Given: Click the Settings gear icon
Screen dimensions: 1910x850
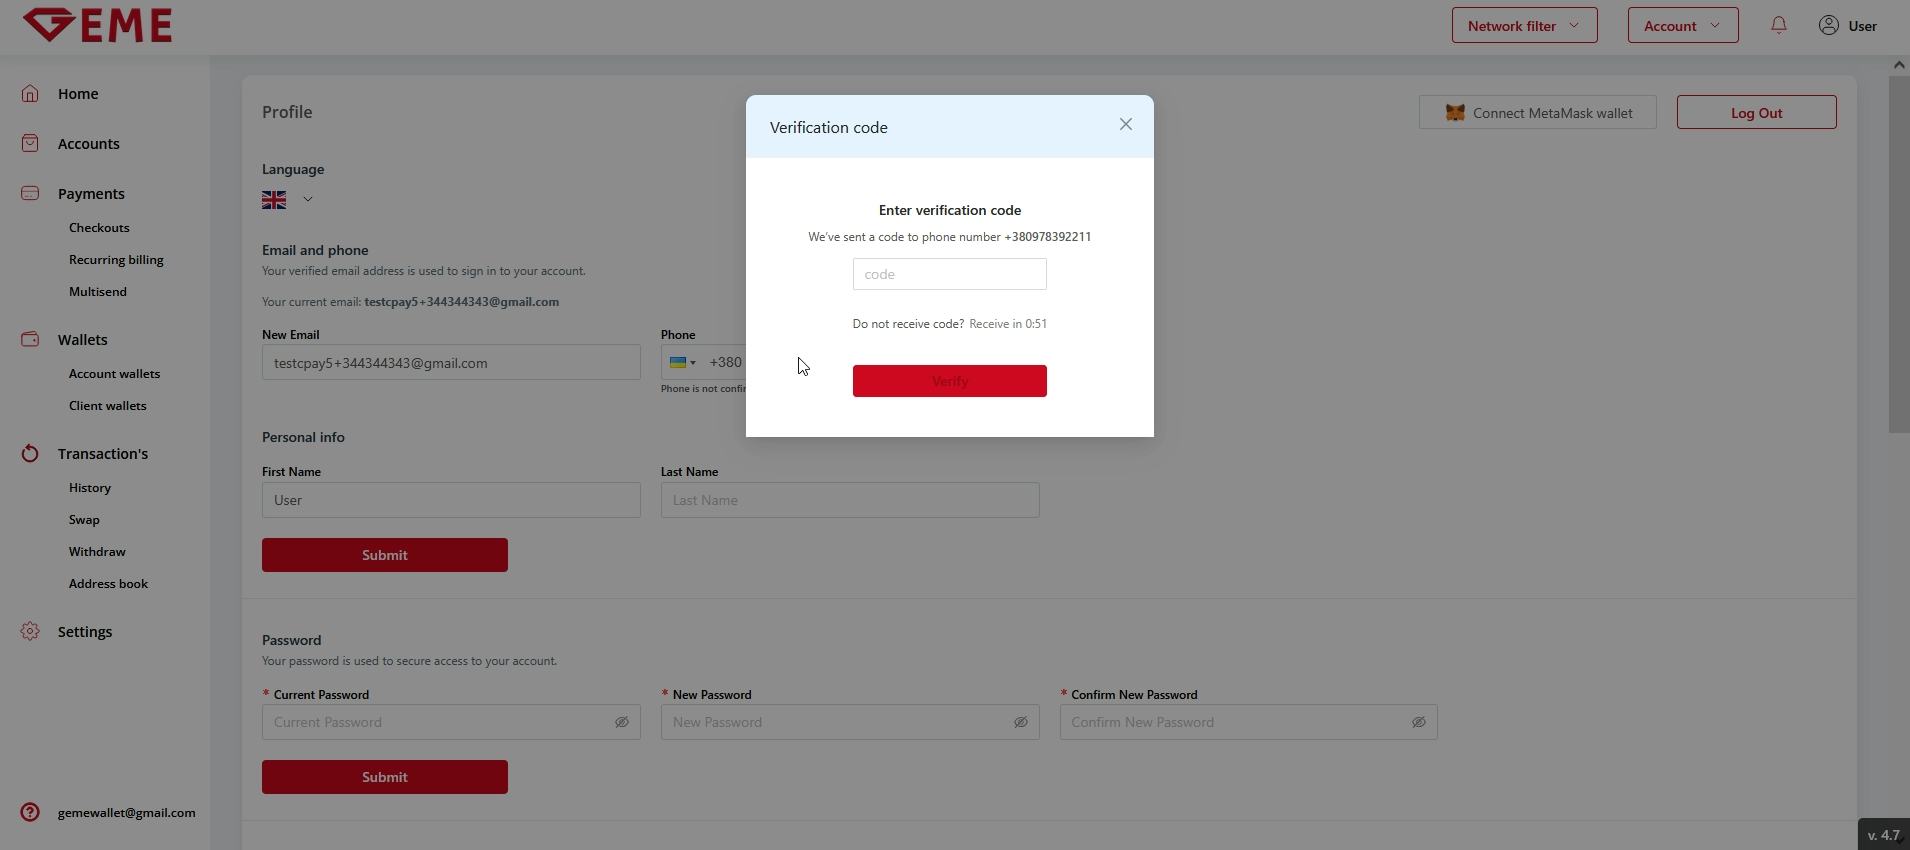Looking at the screenshot, I should (30, 631).
